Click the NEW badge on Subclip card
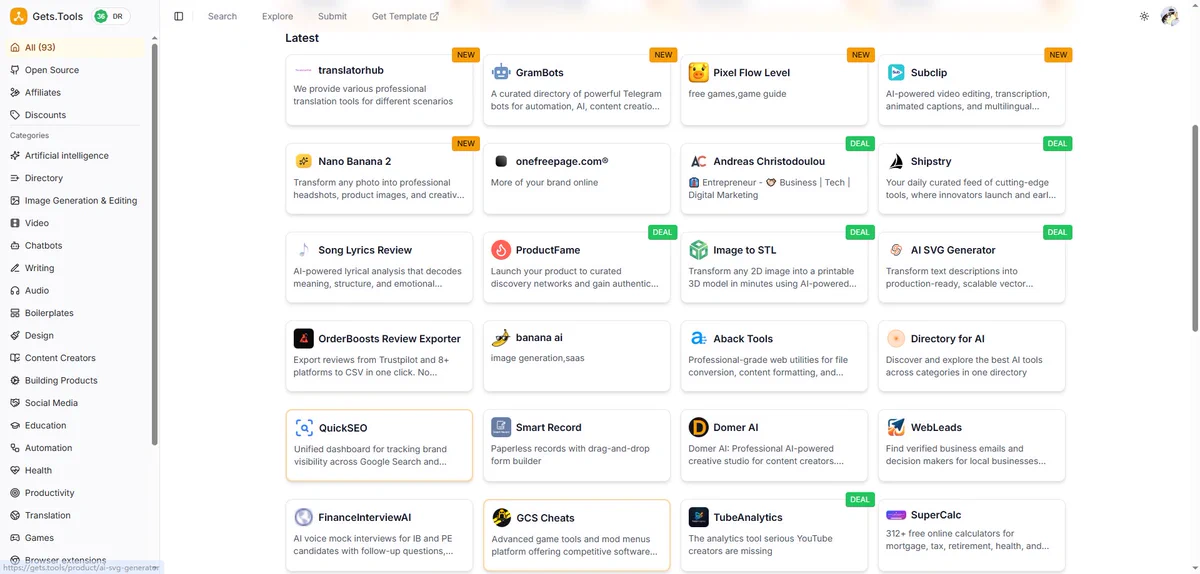1200x574 pixels. [1058, 55]
